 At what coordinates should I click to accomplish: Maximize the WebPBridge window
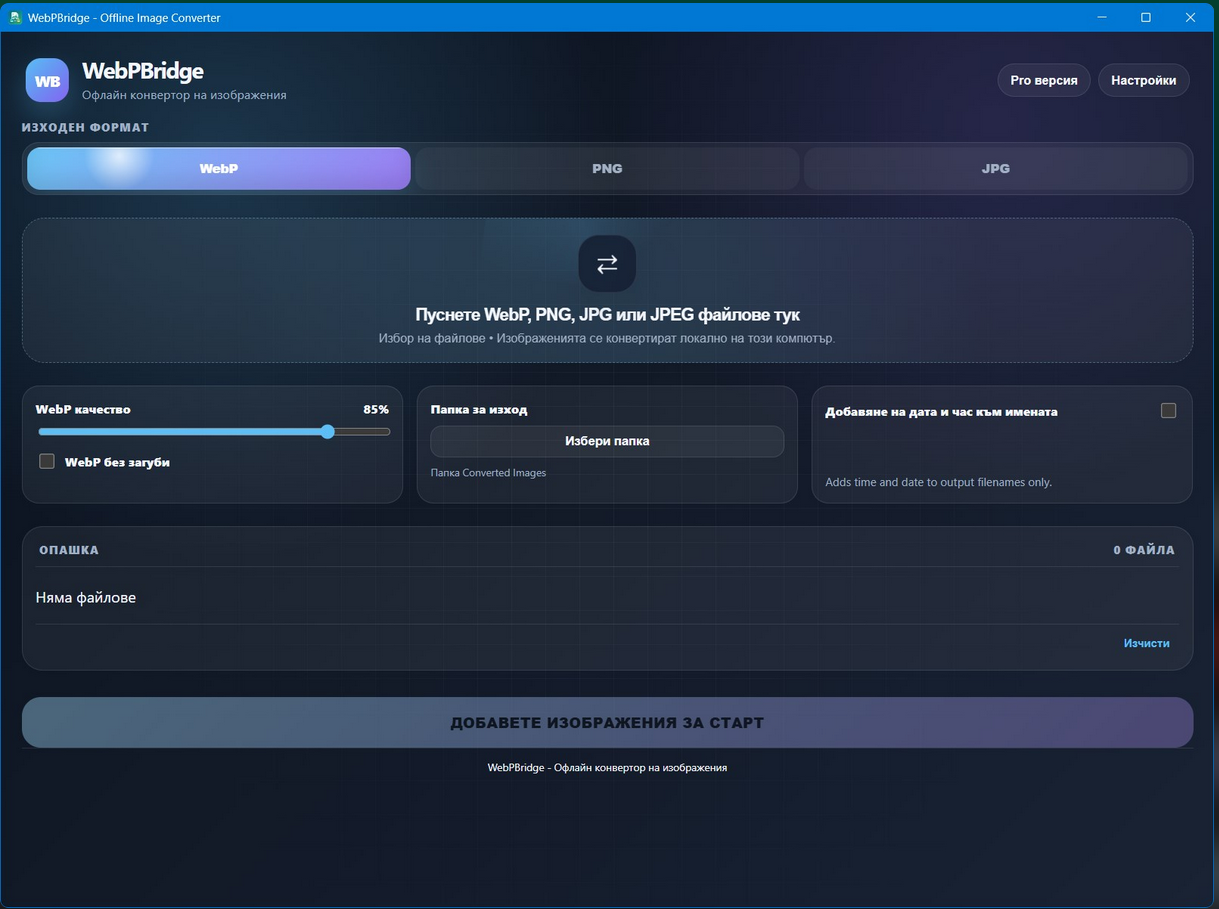pos(1146,17)
